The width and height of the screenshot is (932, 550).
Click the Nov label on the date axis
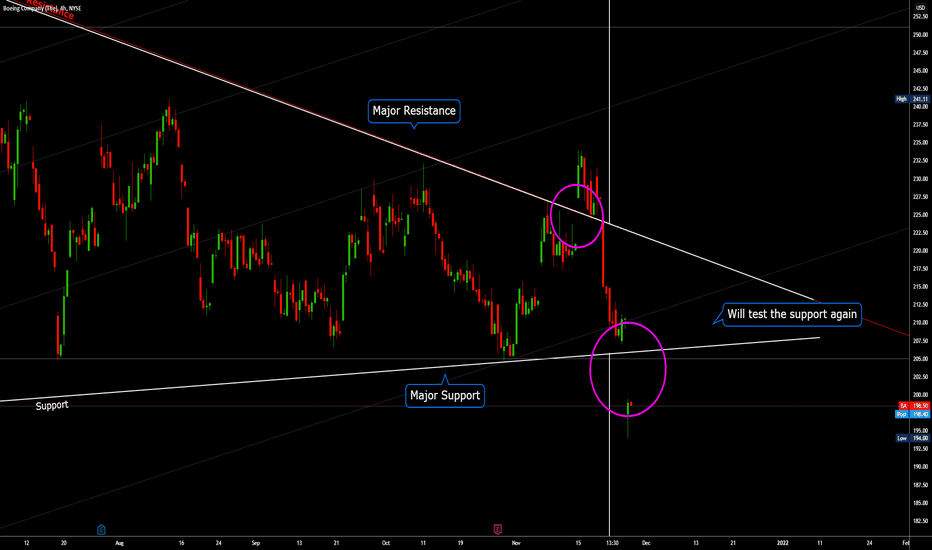516,543
